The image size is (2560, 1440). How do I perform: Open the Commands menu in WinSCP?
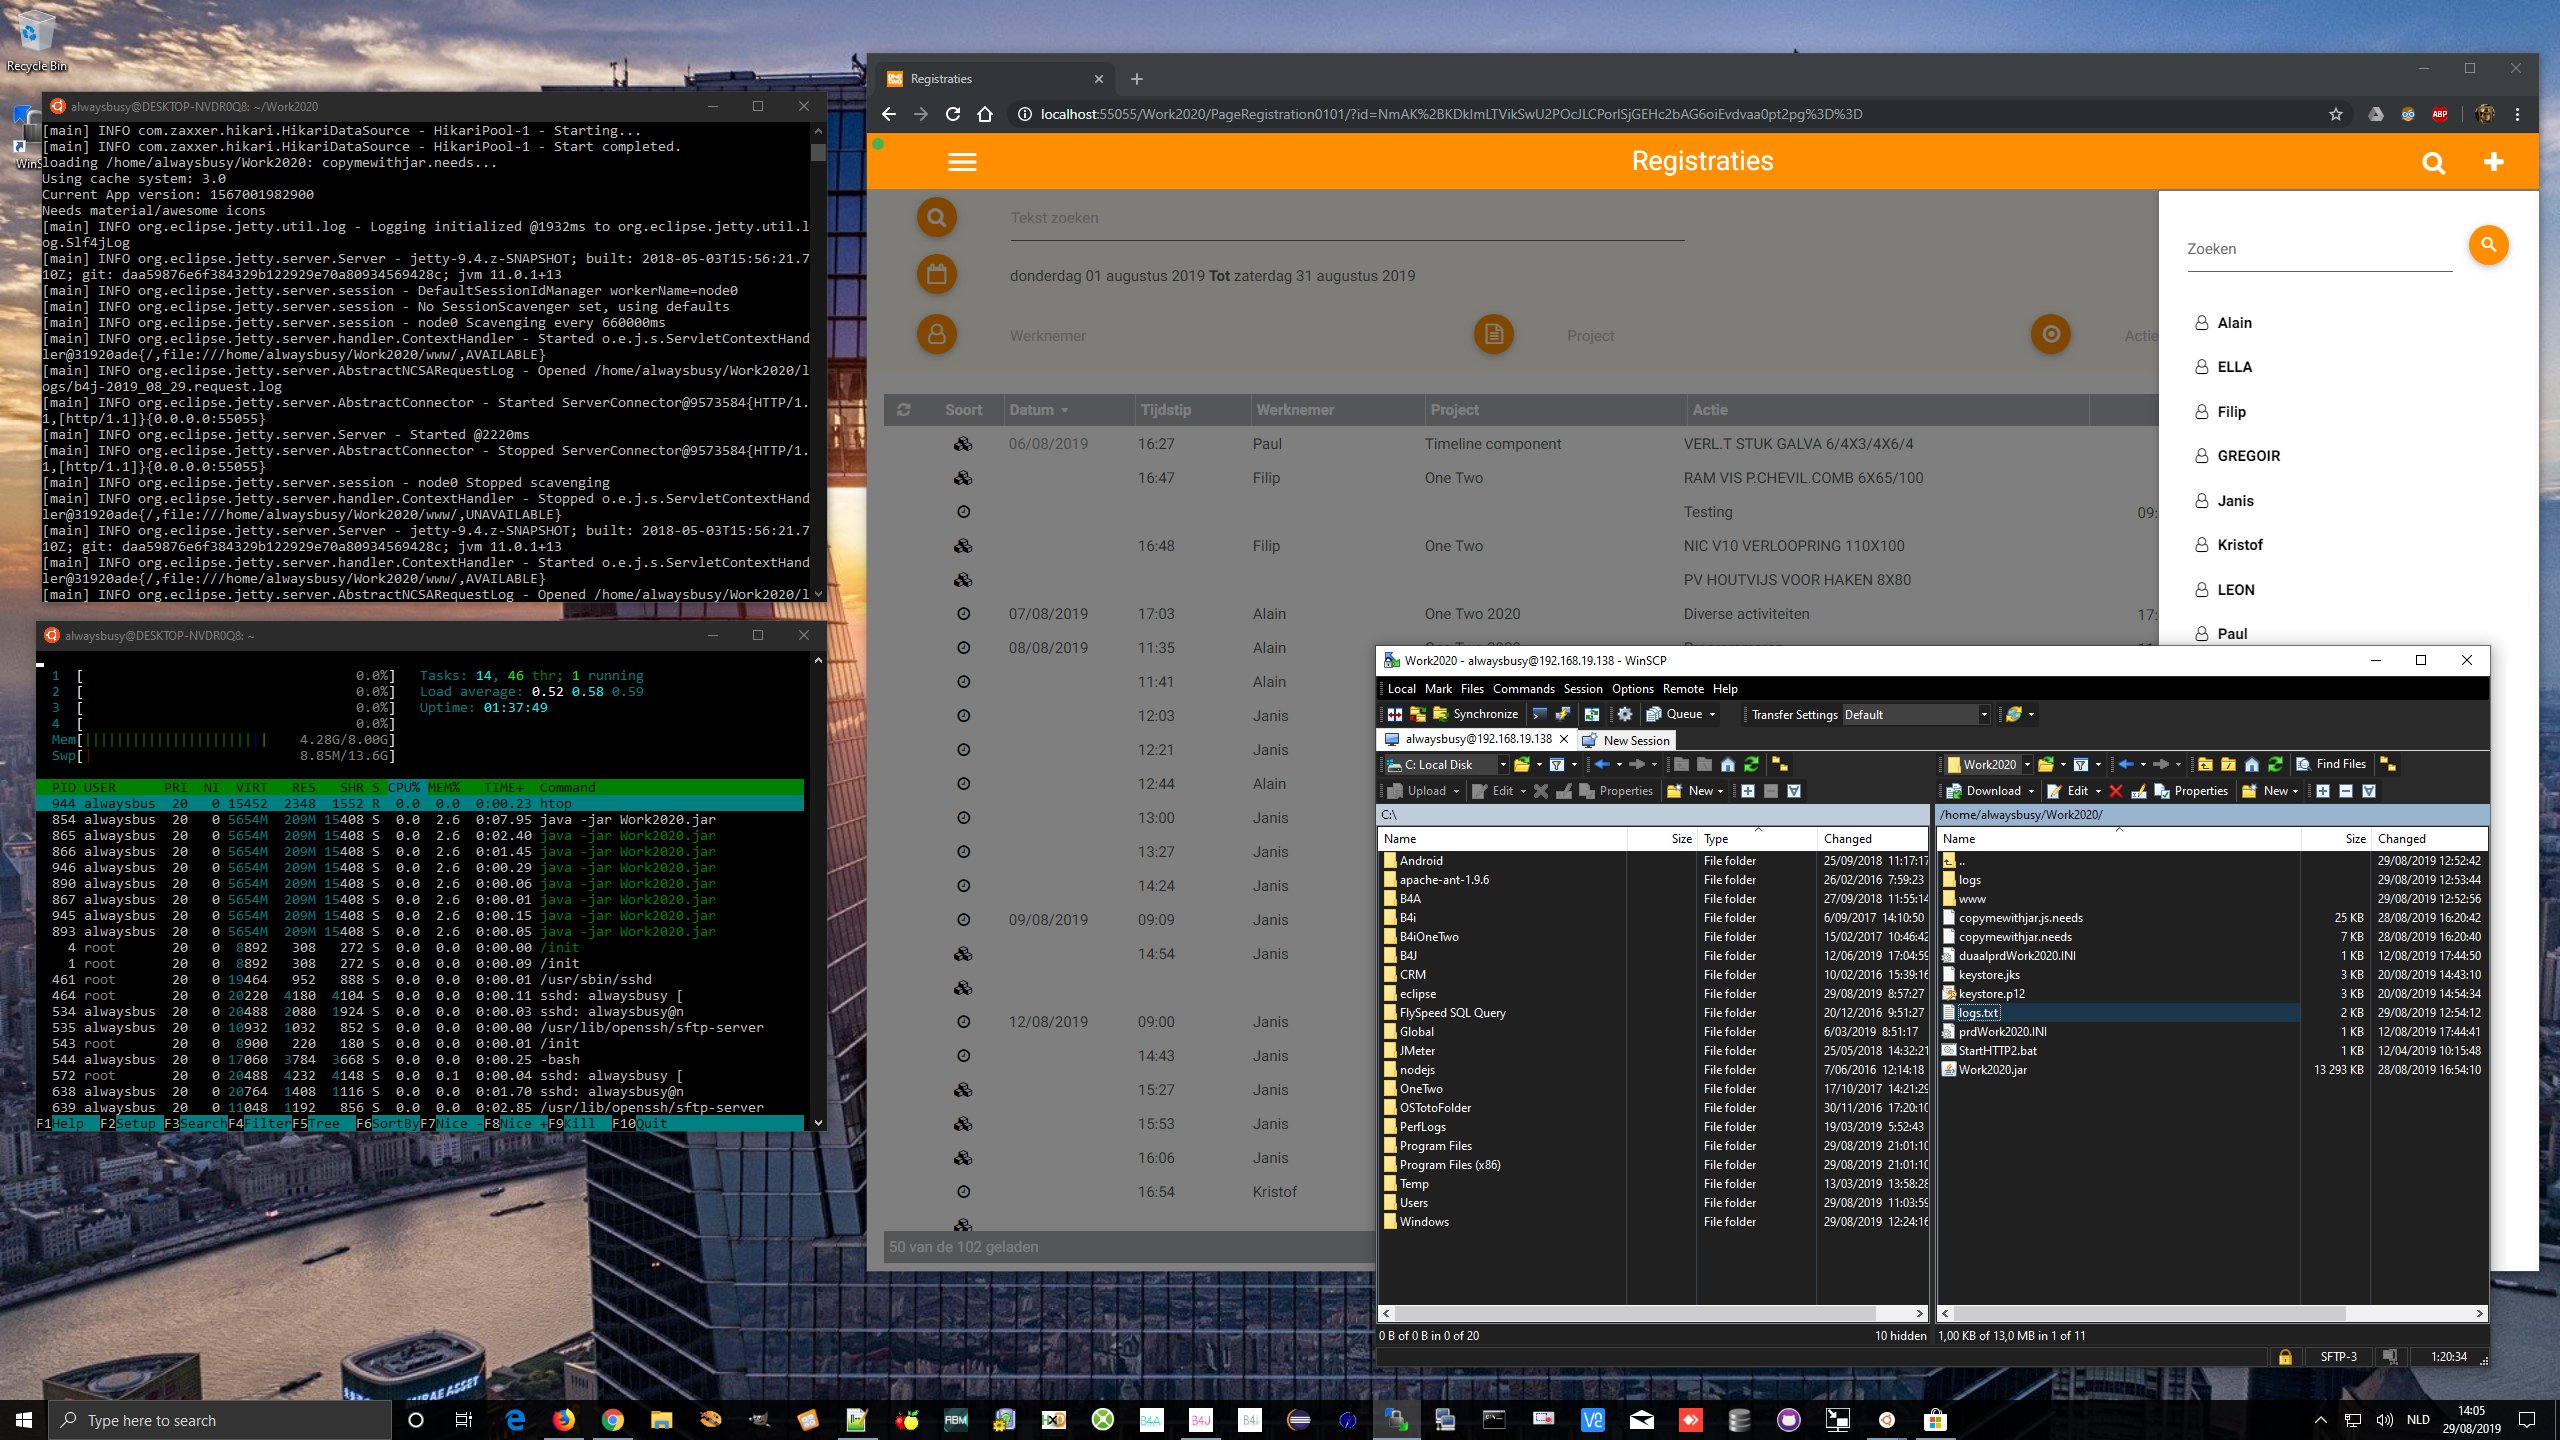1523,689
